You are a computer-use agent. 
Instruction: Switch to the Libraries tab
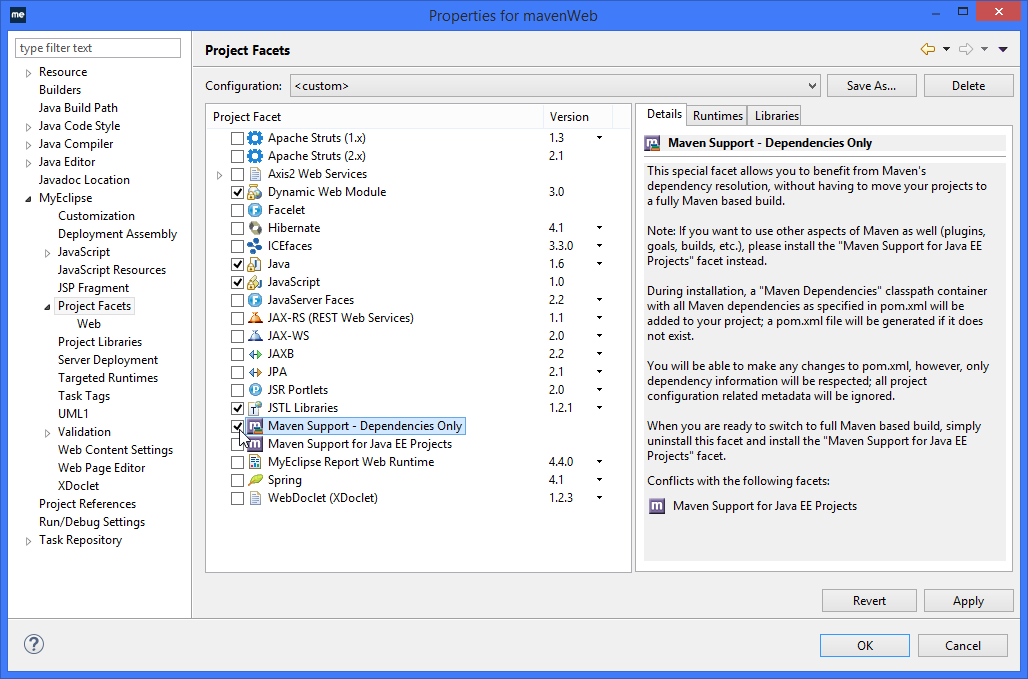(776, 115)
